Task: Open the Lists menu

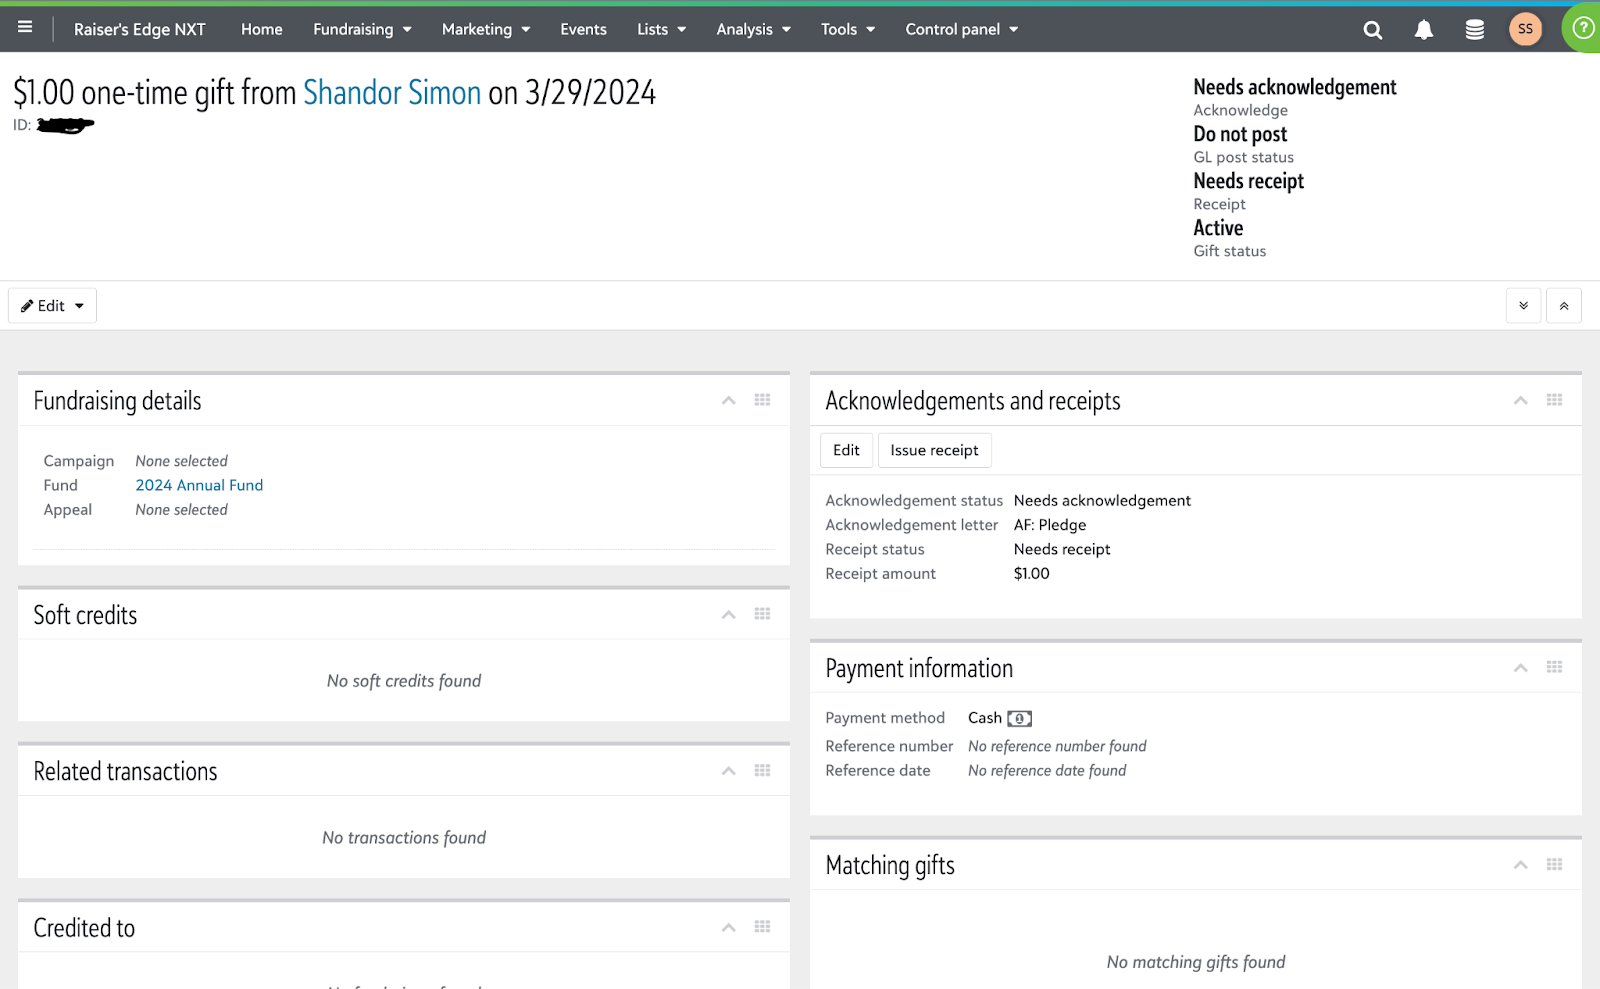Action: (x=661, y=30)
